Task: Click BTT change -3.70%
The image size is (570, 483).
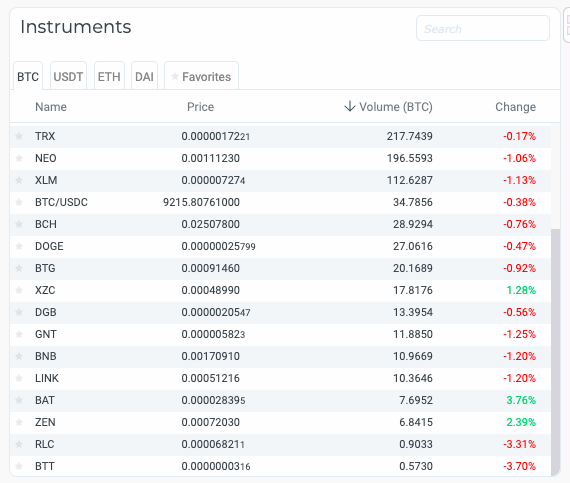Action: pyautogui.click(x=519, y=466)
